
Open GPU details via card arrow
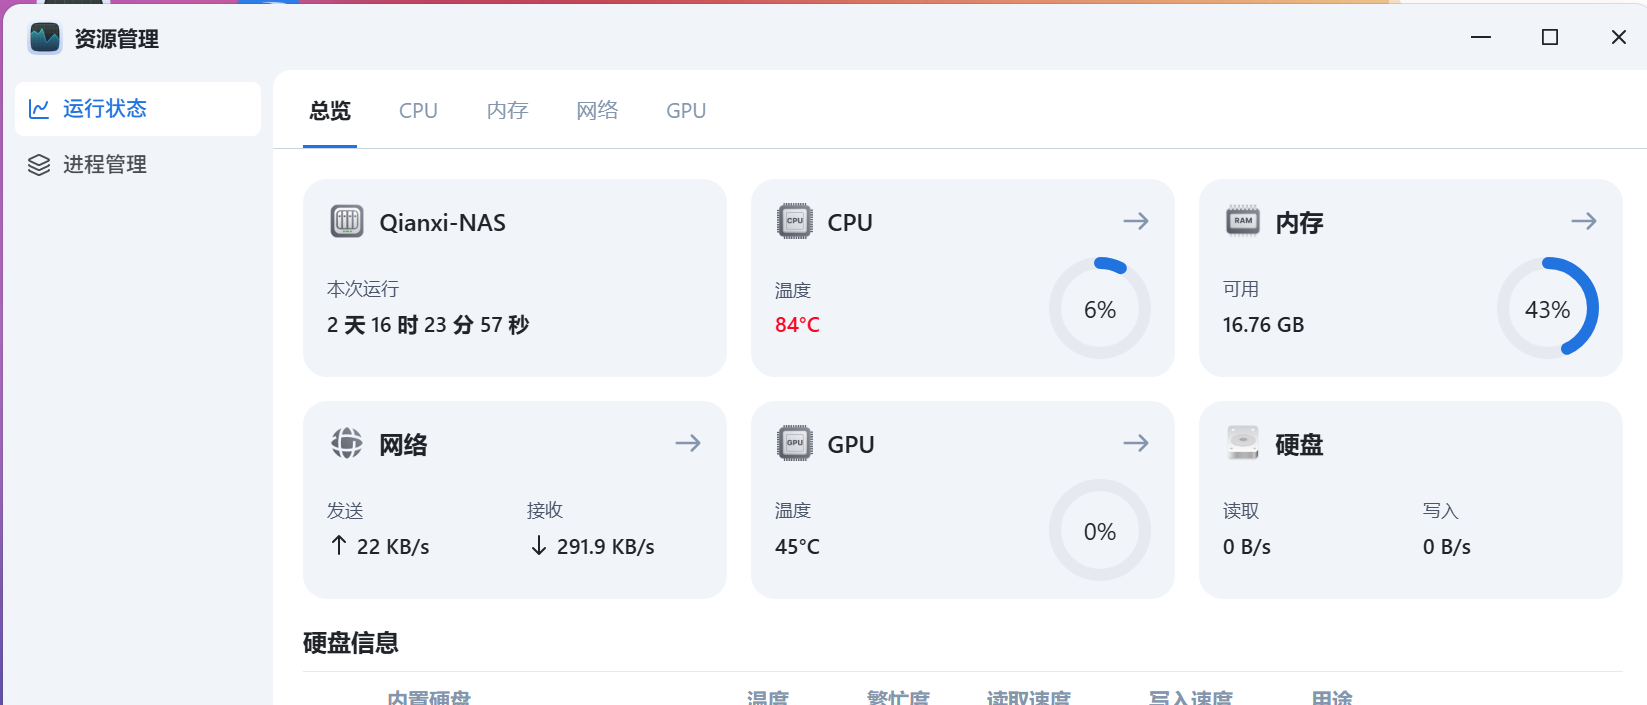coord(1136,443)
